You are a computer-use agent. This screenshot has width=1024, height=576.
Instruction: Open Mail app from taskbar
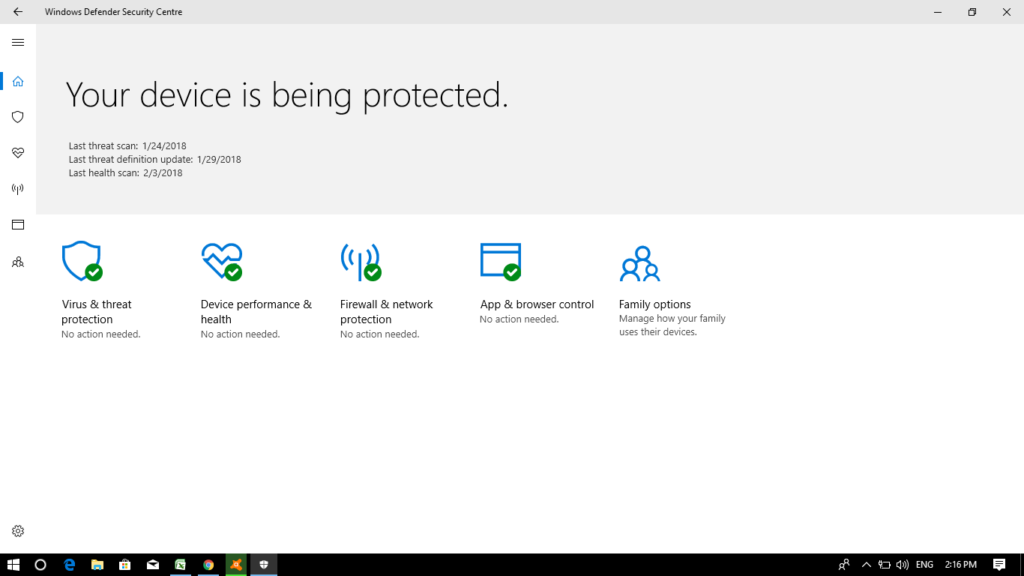pyautogui.click(x=153, y=565)
